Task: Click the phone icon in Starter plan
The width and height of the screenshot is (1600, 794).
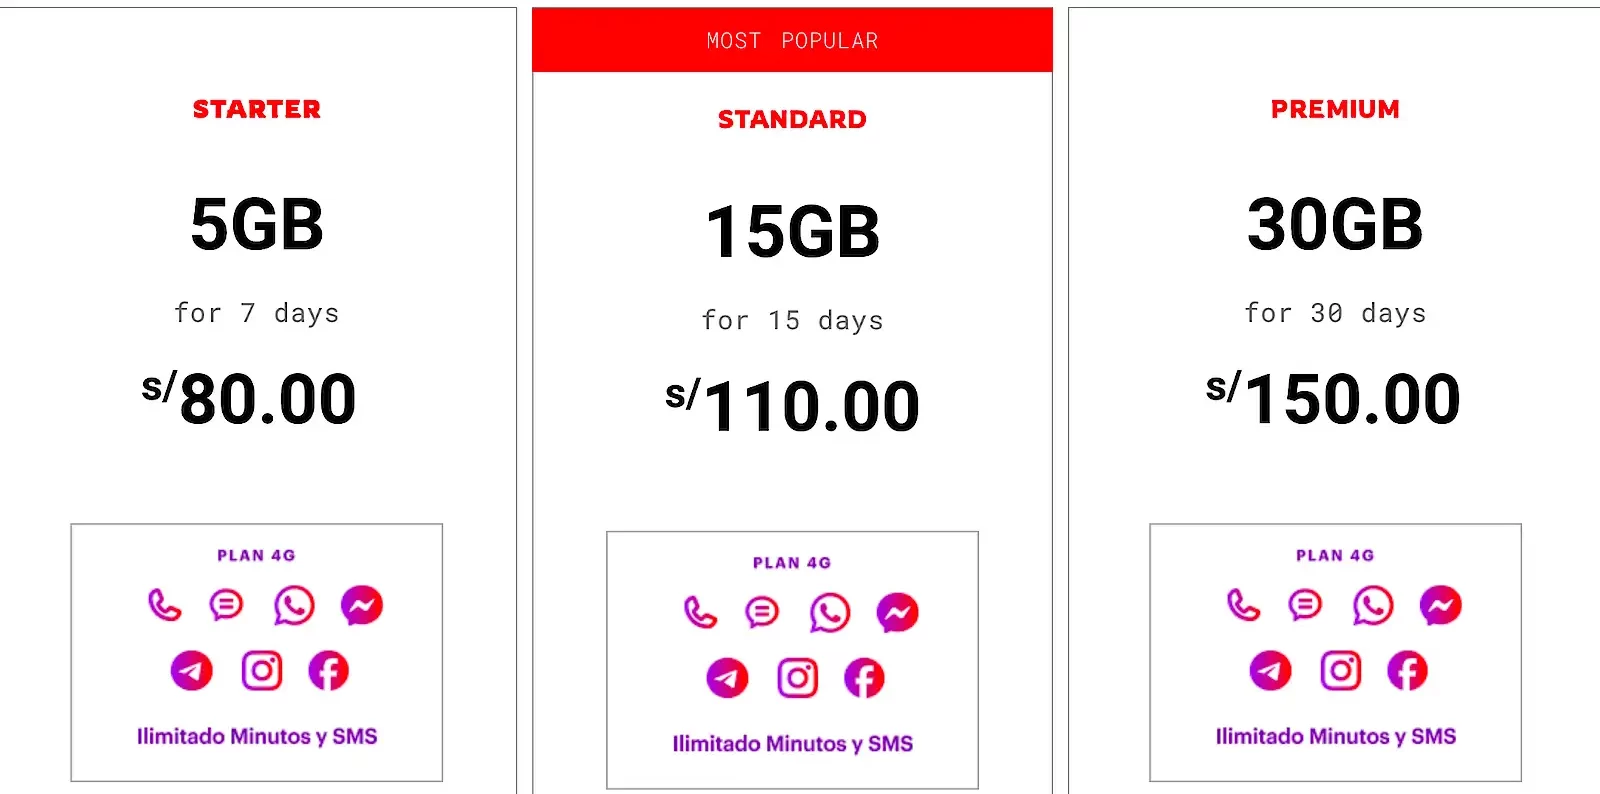Action: tap(165, 605)
